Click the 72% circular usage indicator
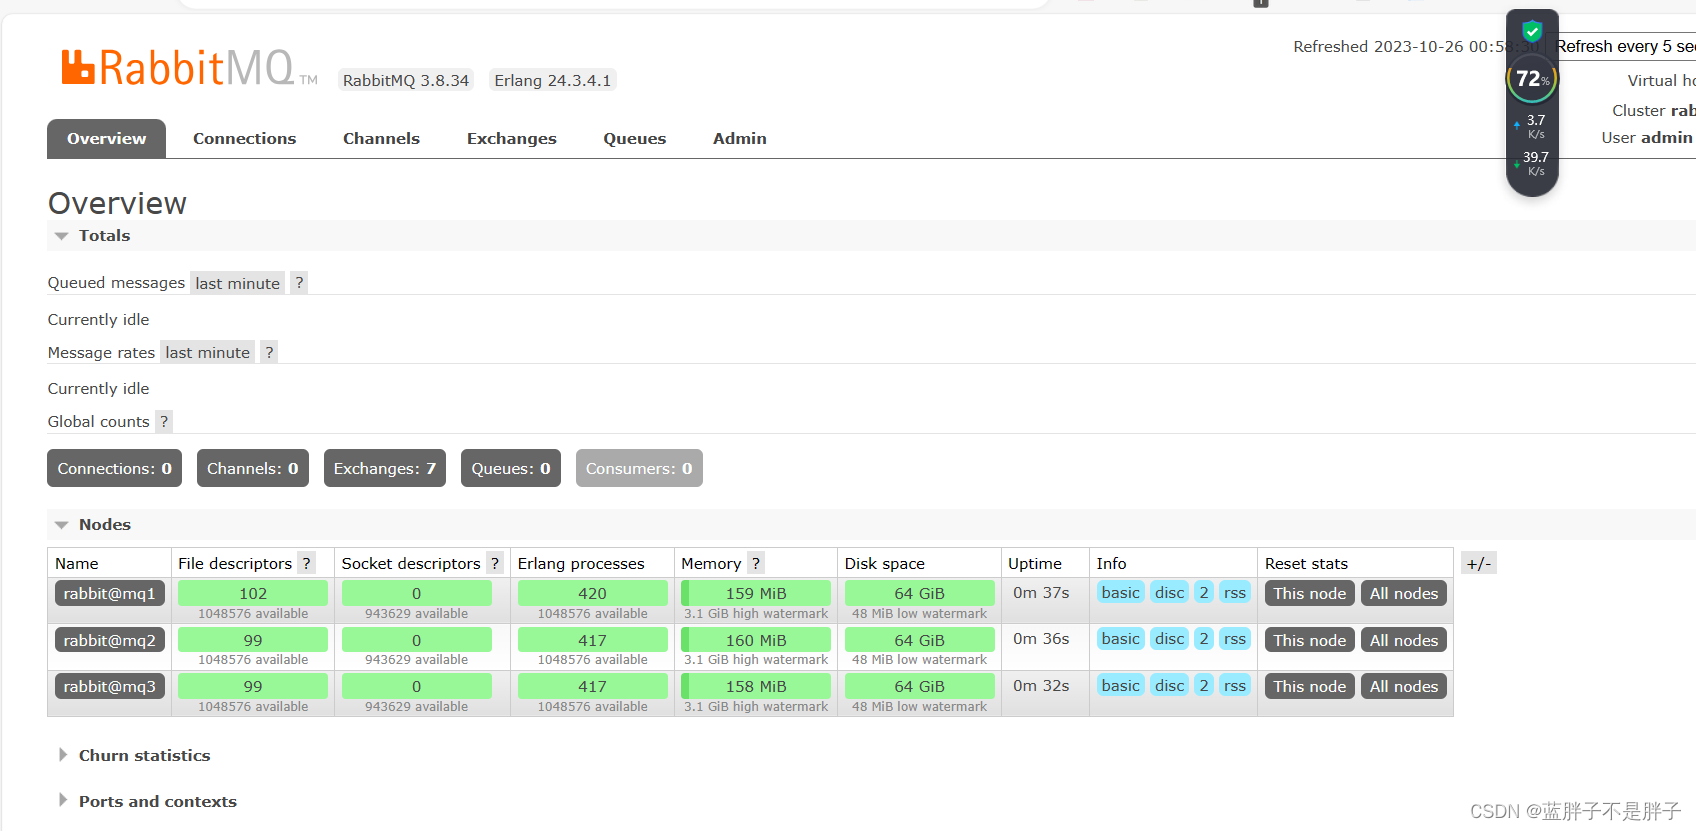This screenshot has height=831, width=1696. point(1532,78)
